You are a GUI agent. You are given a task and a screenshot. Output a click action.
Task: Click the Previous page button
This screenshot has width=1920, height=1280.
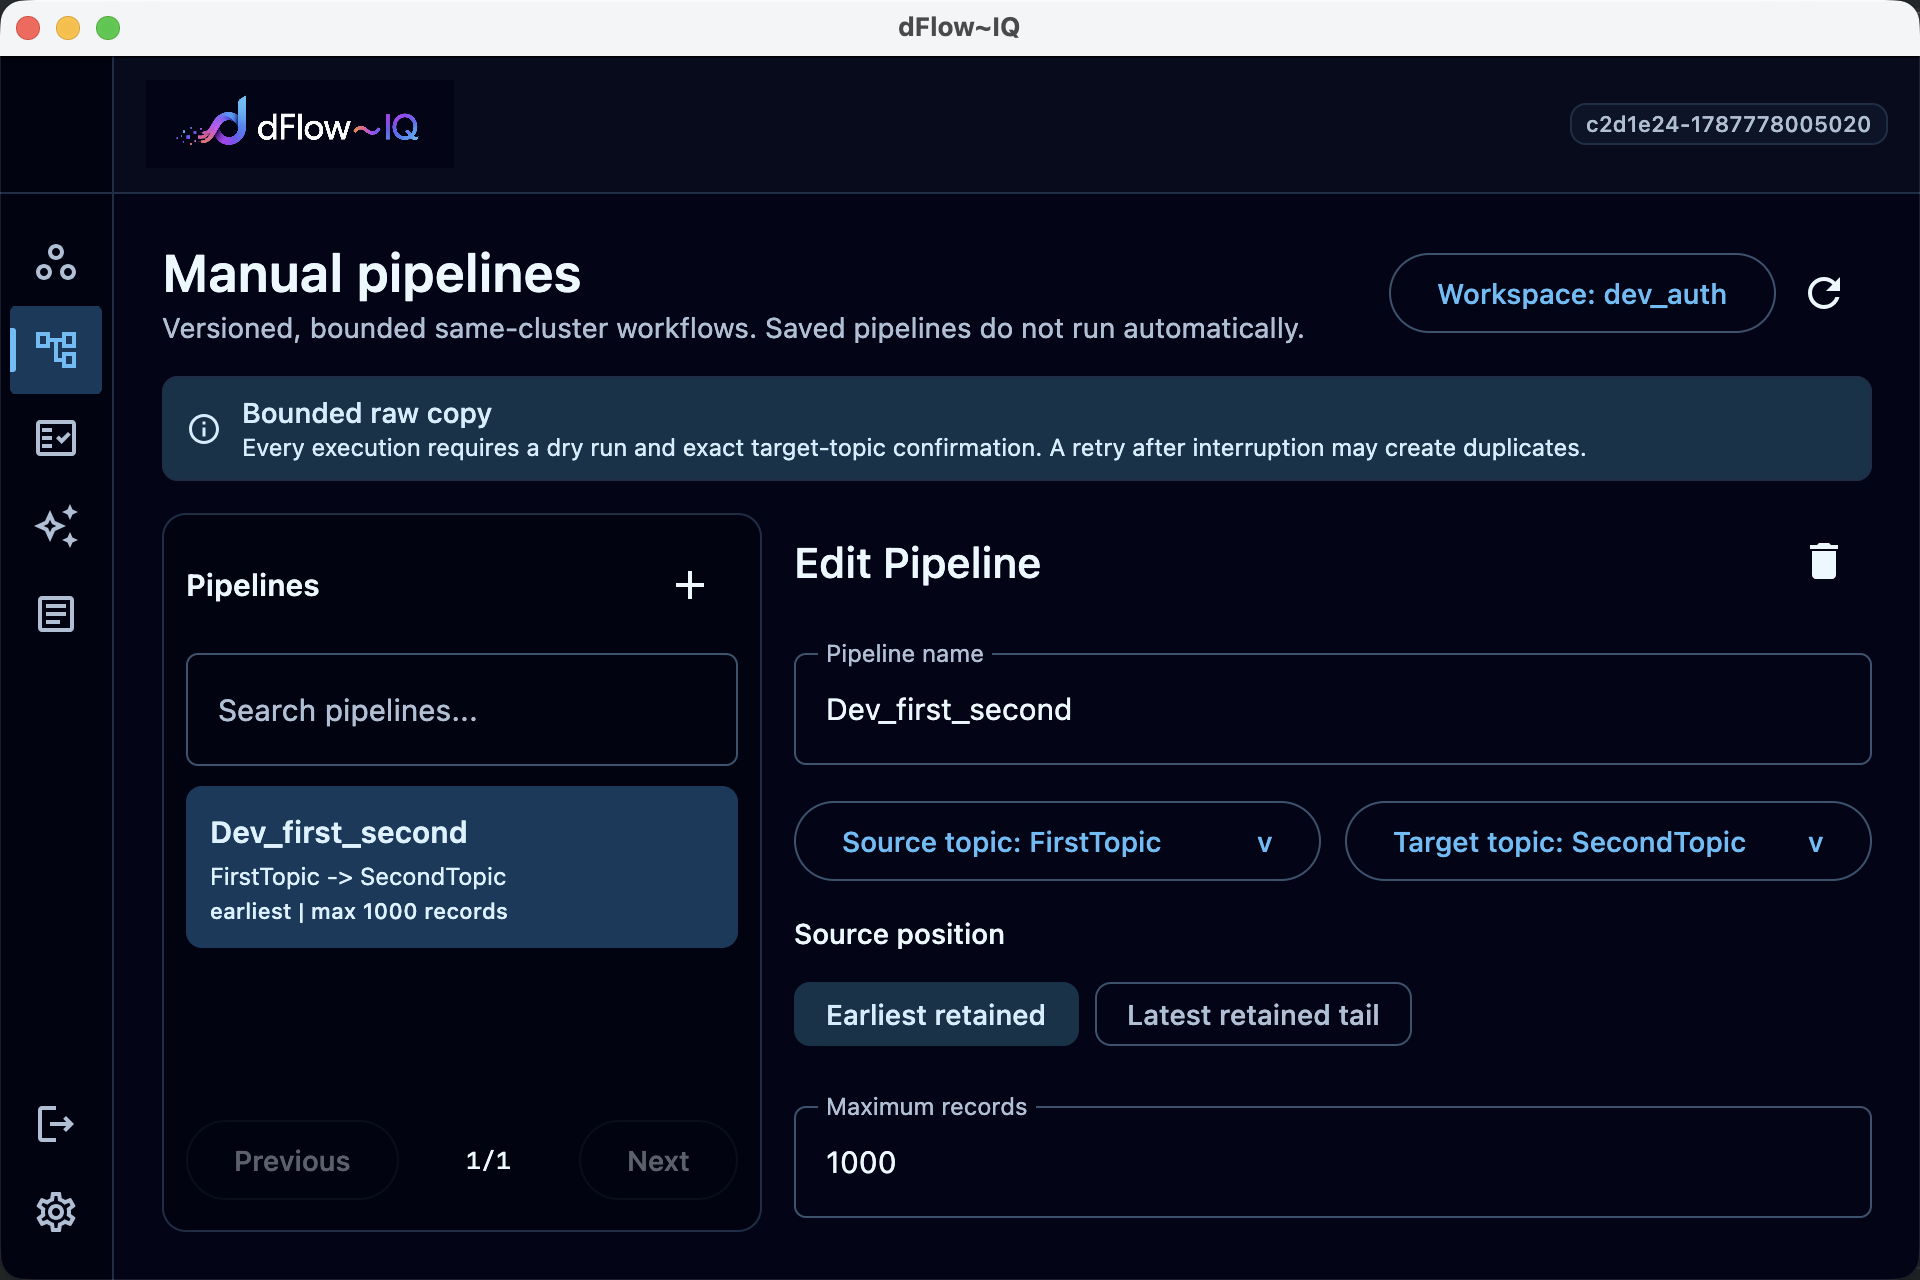coord(292,1160)
